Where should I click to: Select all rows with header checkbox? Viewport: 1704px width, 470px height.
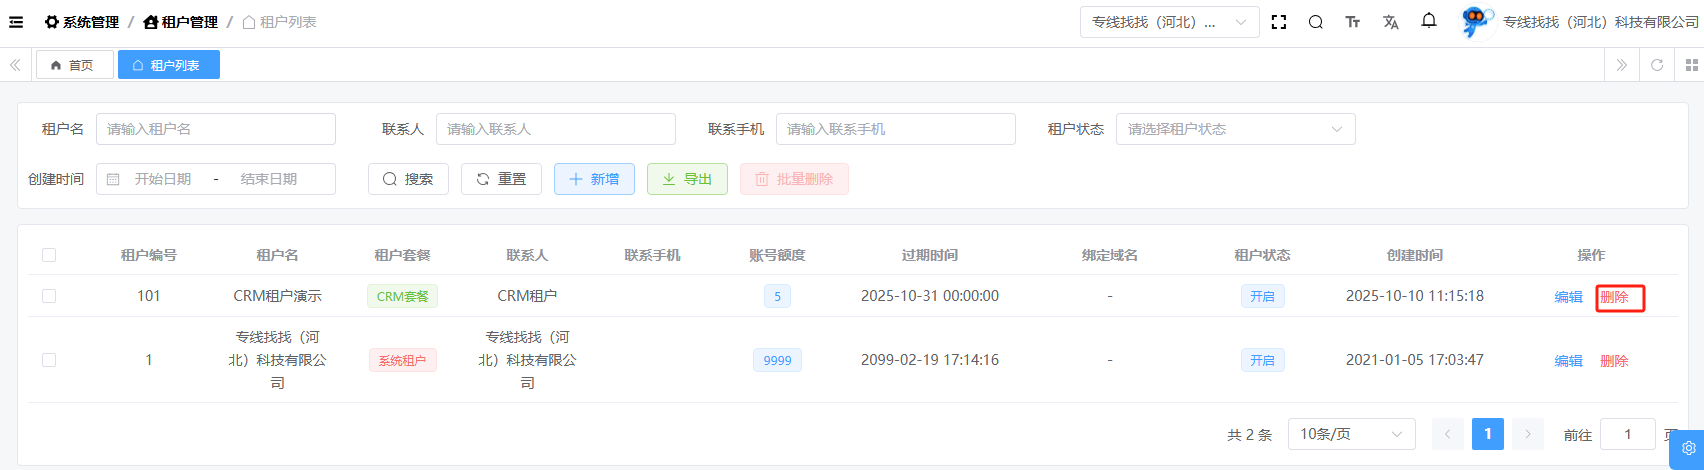pyautogui.click(x=49, y=255)
